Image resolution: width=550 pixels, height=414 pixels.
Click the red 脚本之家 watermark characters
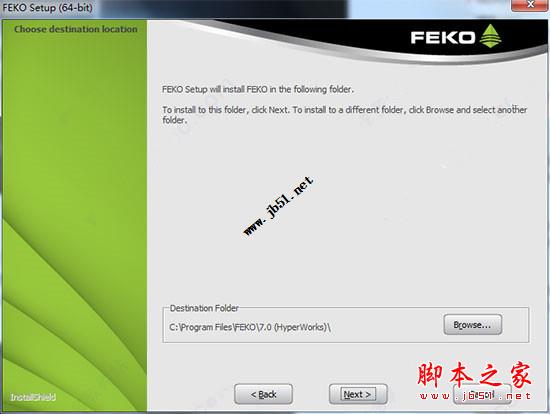pyautogui.click(x=474, y=375)
